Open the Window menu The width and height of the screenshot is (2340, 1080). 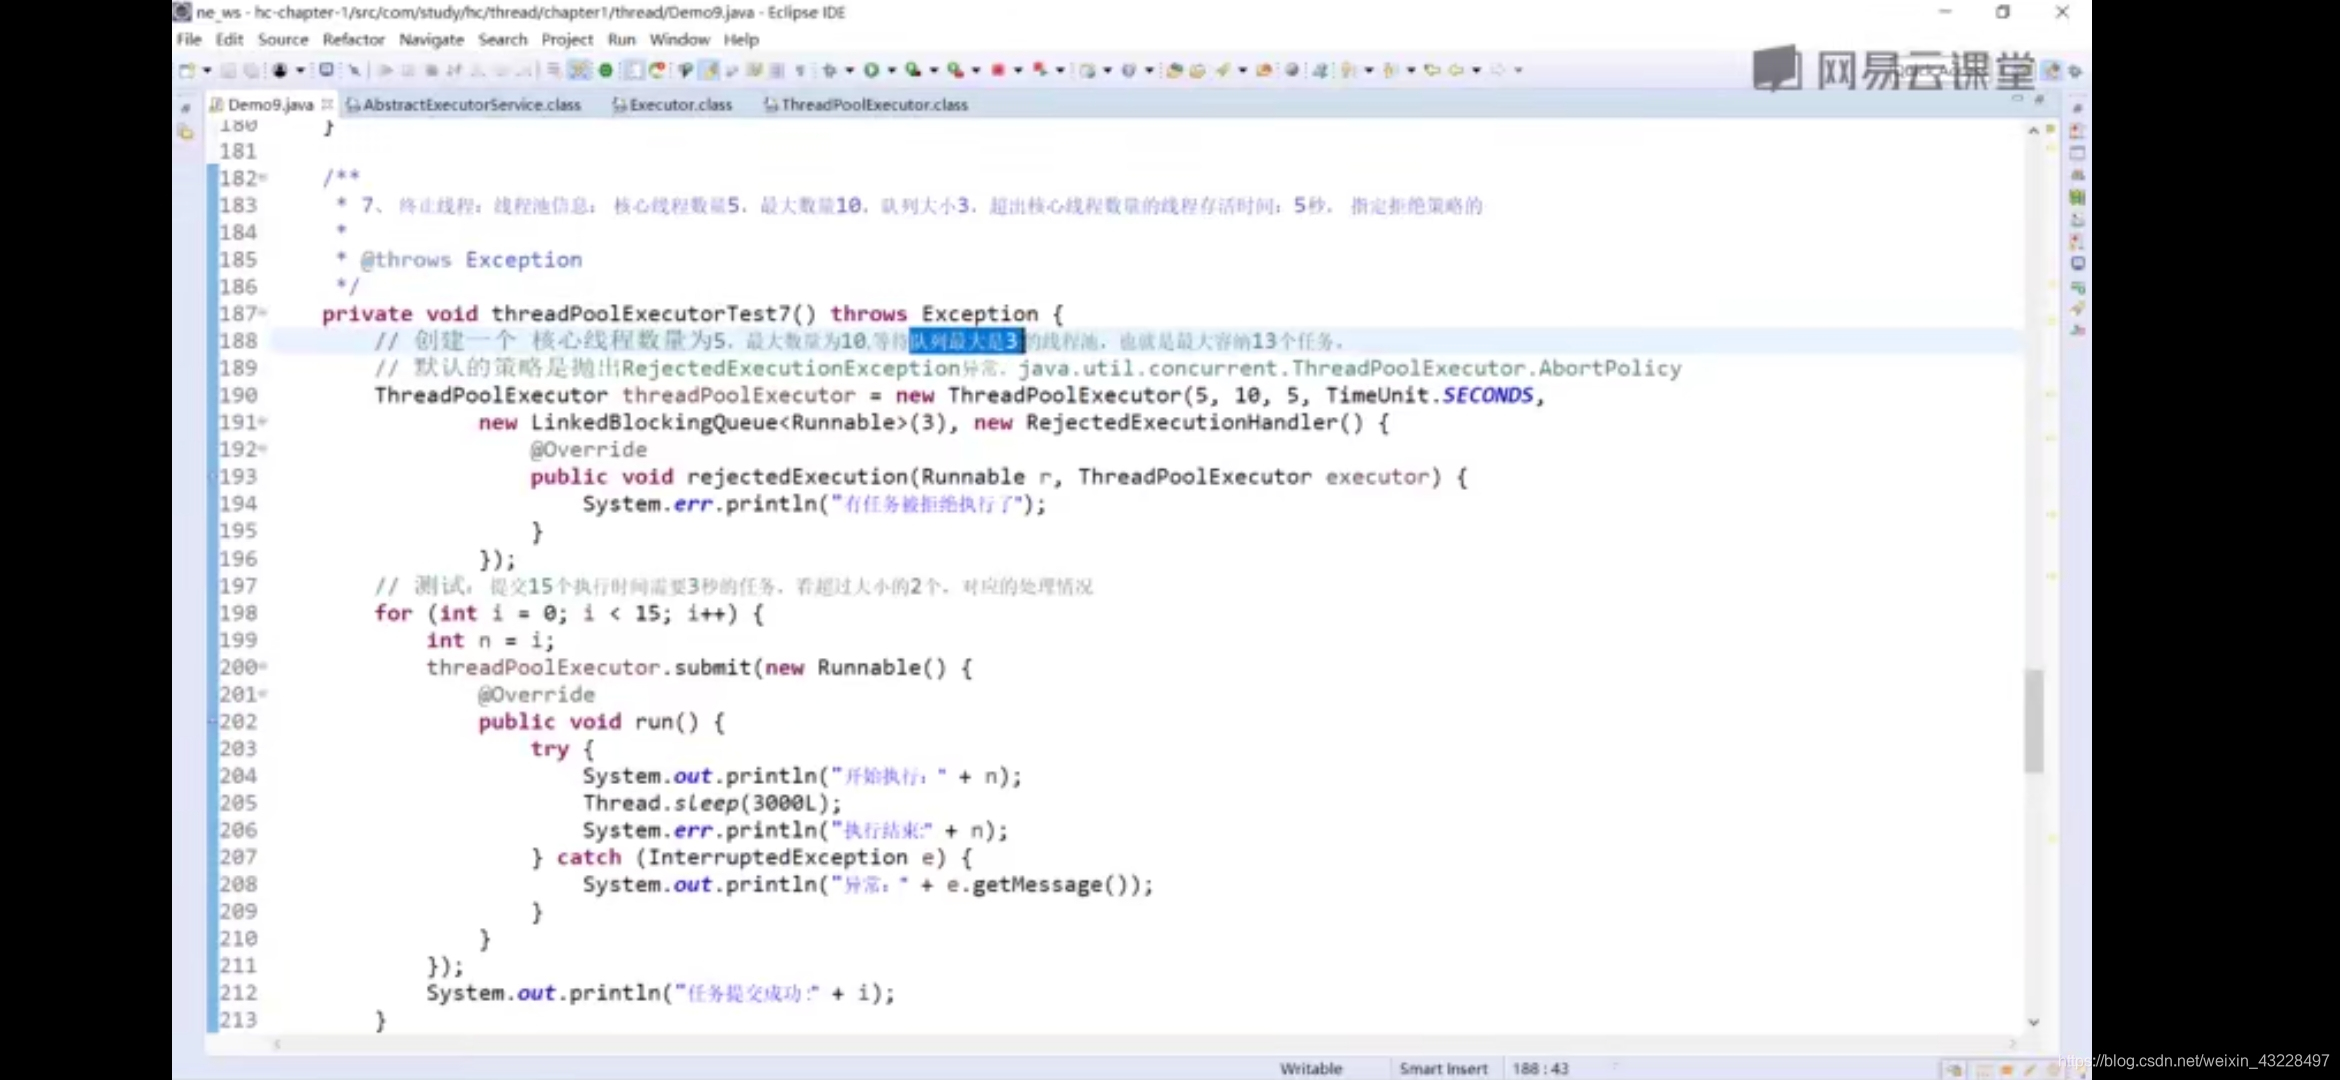coord(679,39)
